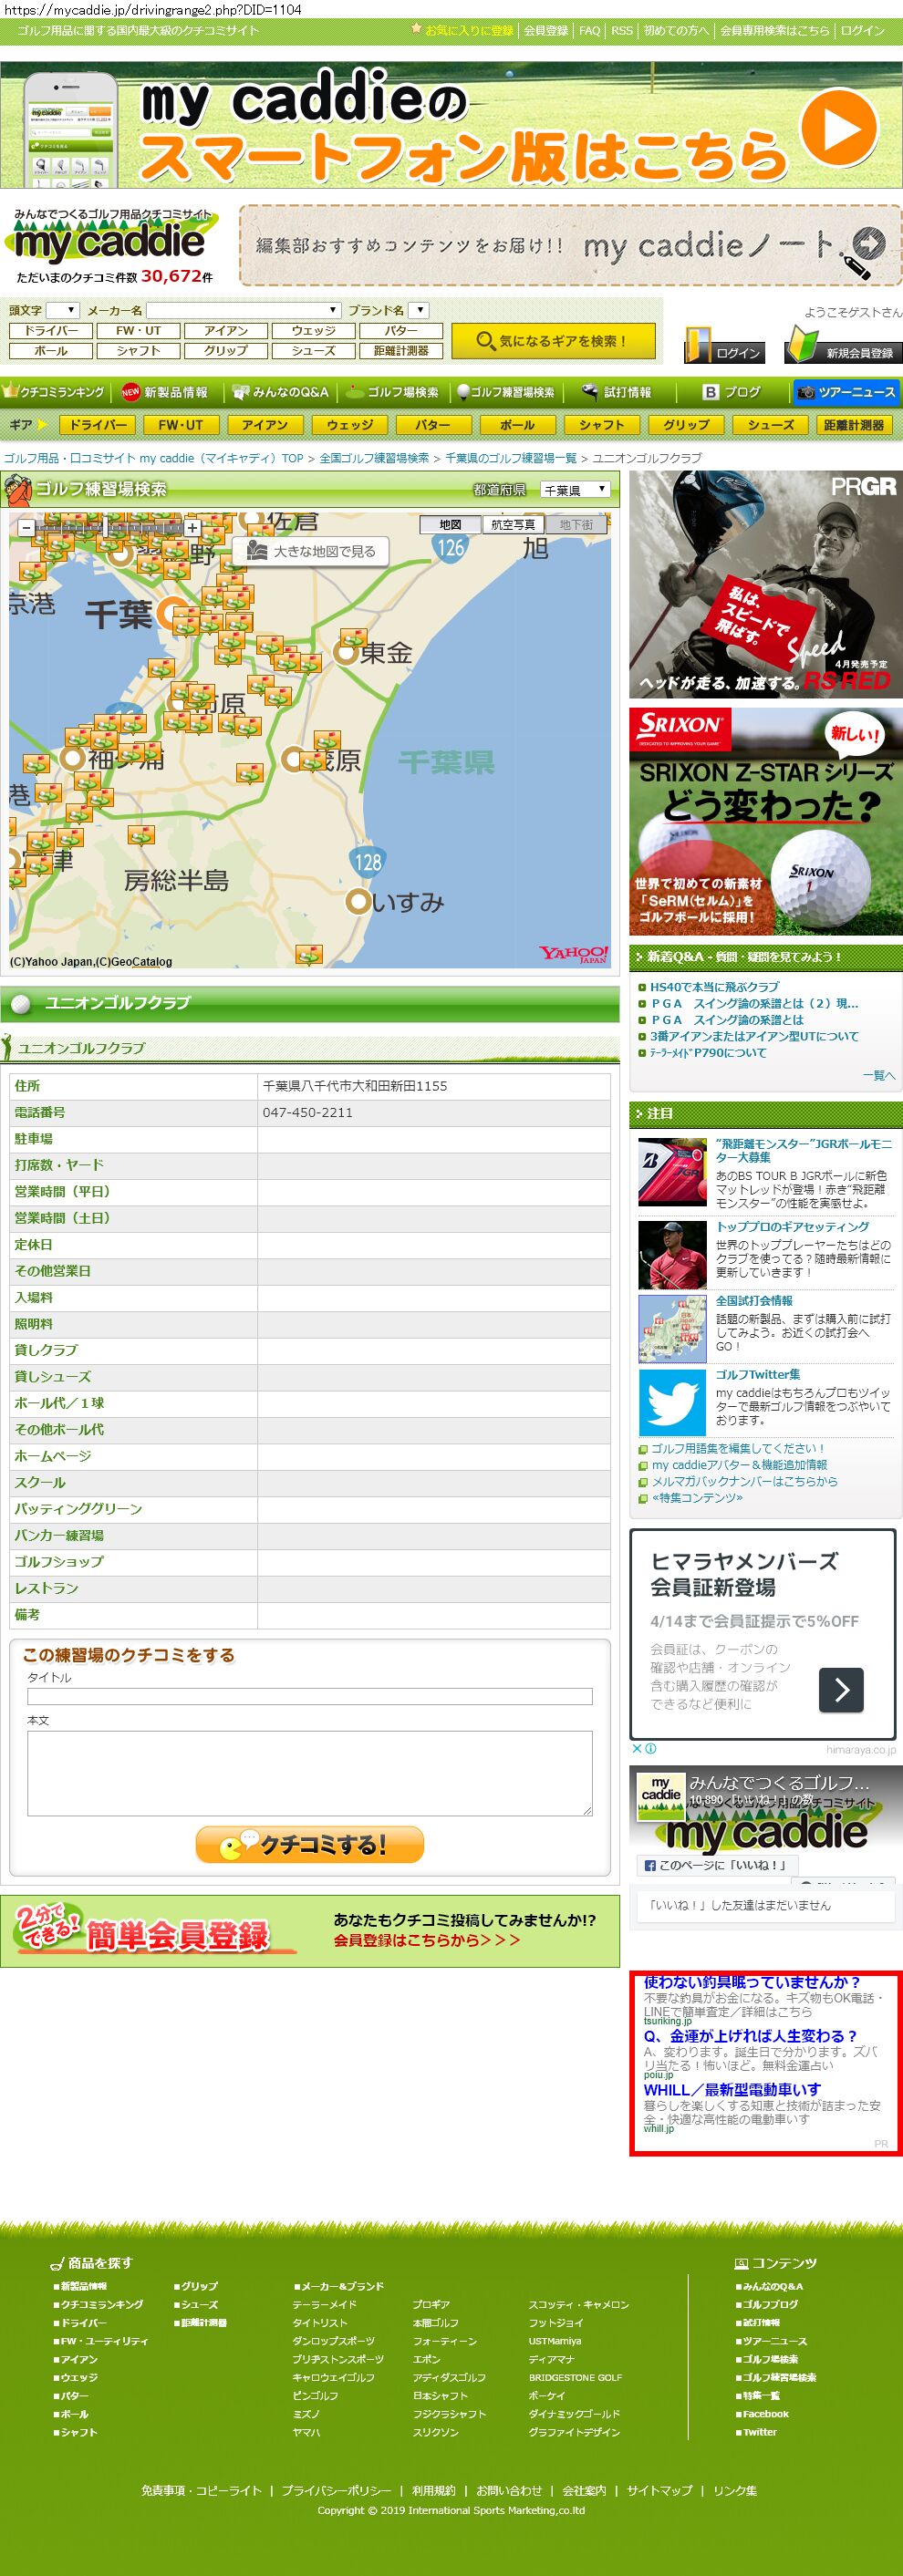Click the 一覧へ link under Q&A list

(x=879, y=1075)
